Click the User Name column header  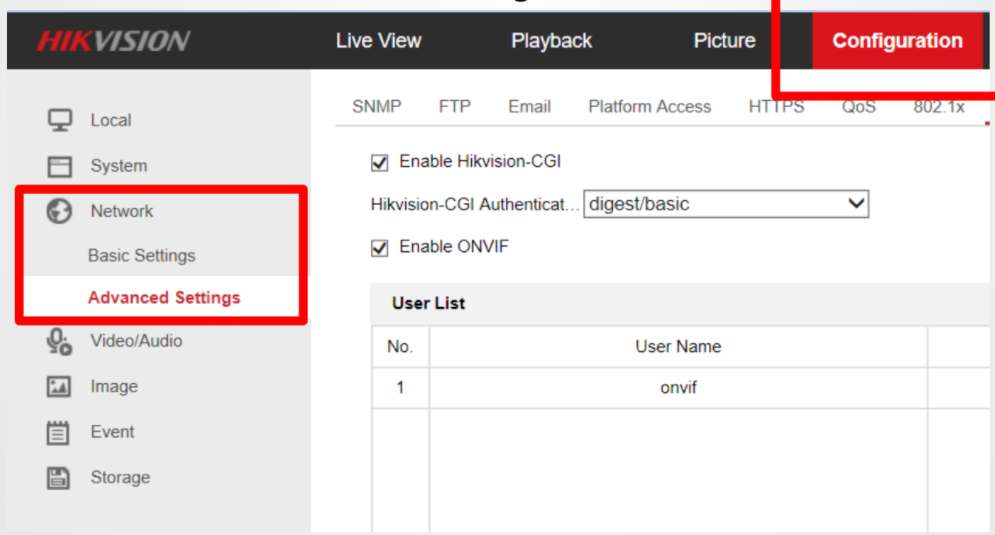coord(678,347)
